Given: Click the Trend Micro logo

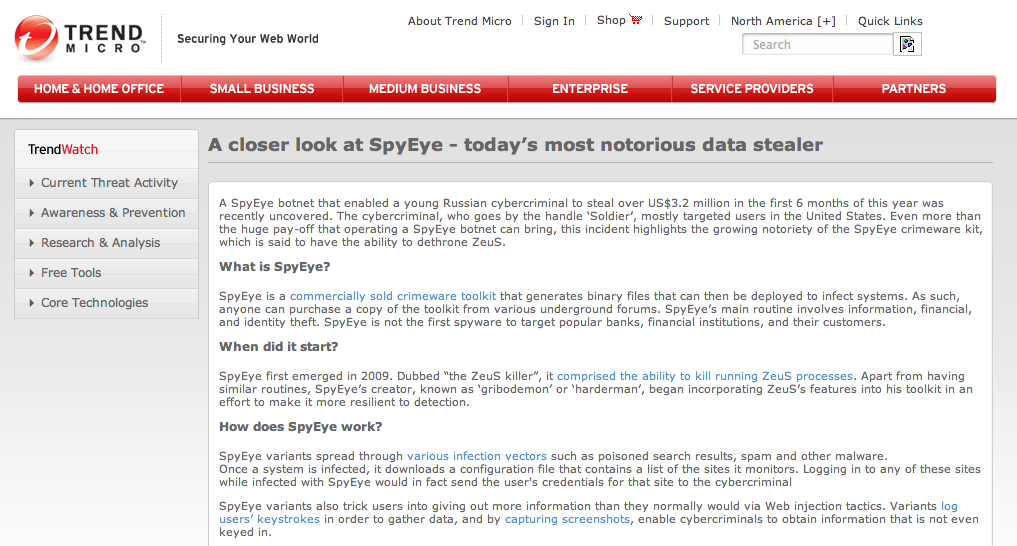Looking at the screenshot, I should [79, 39].
